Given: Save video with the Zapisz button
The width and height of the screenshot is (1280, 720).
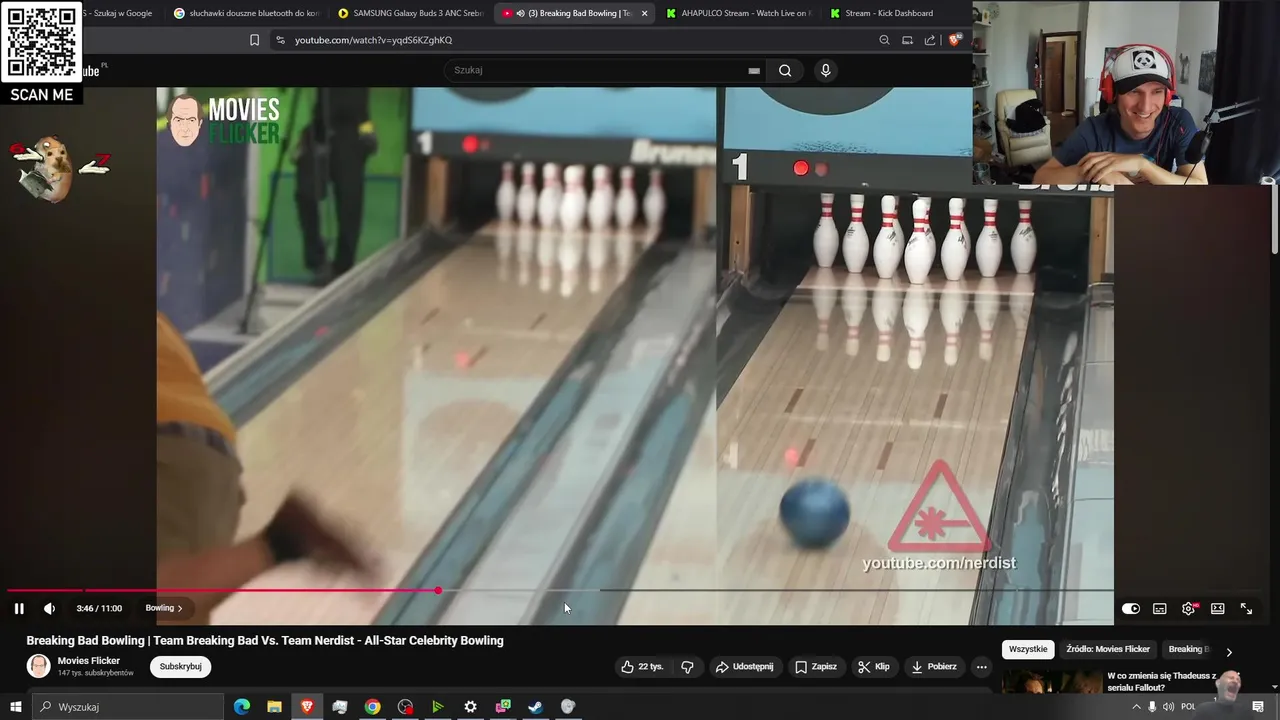Looking at the screenshot, I should pyautogui.click(x=816, y=667).
